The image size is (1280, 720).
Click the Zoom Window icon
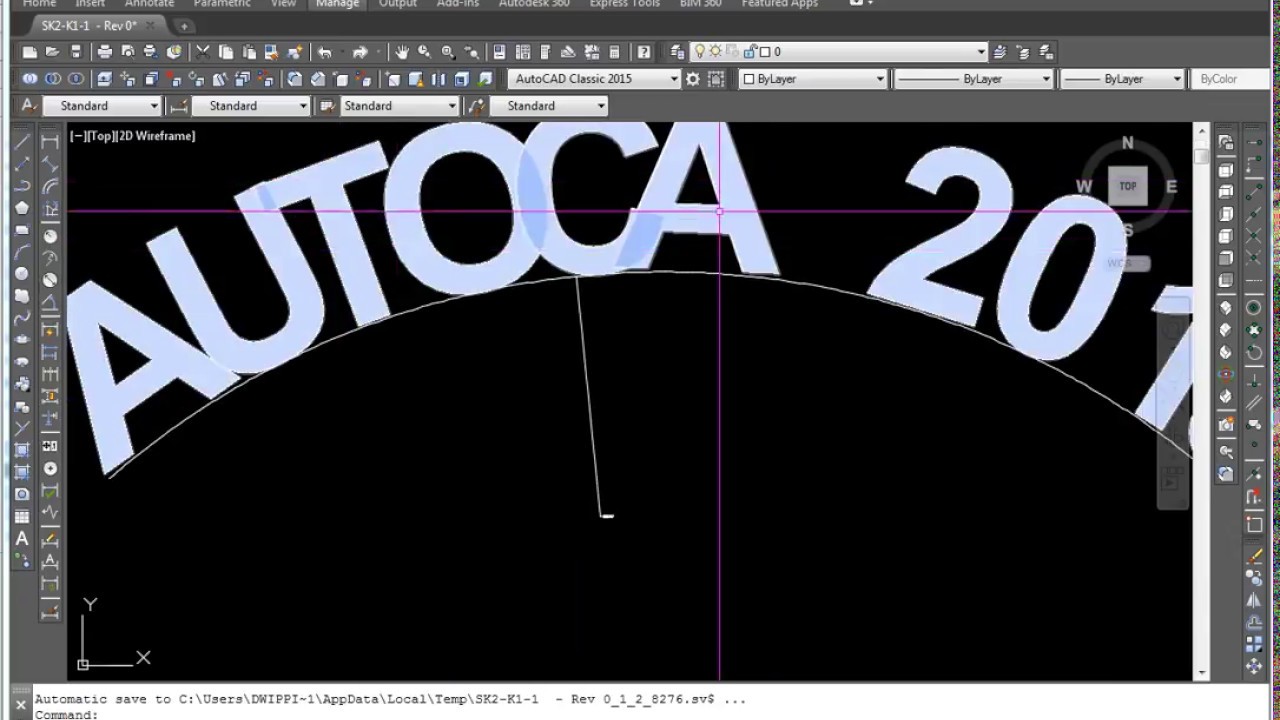[448, 52]
